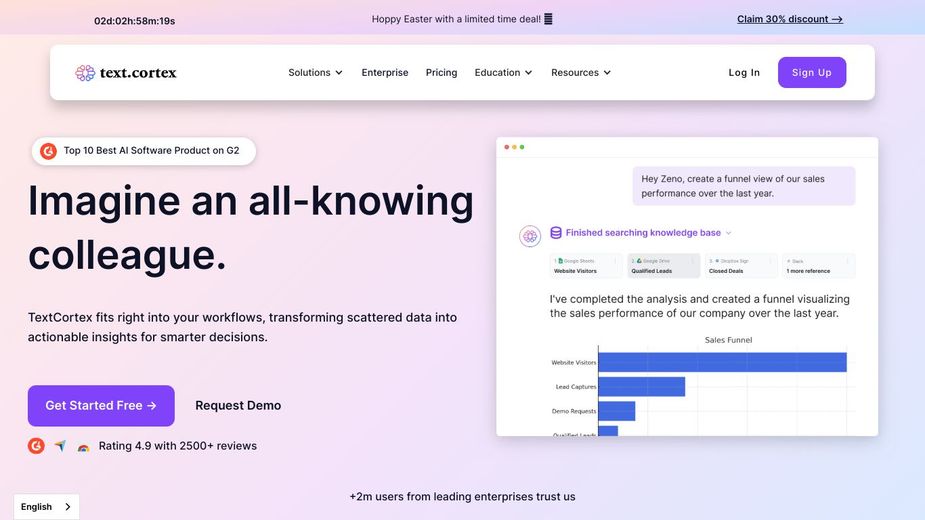
Task: Click the Capterra arrow icon beside rating
Action: tap(60, 446)
